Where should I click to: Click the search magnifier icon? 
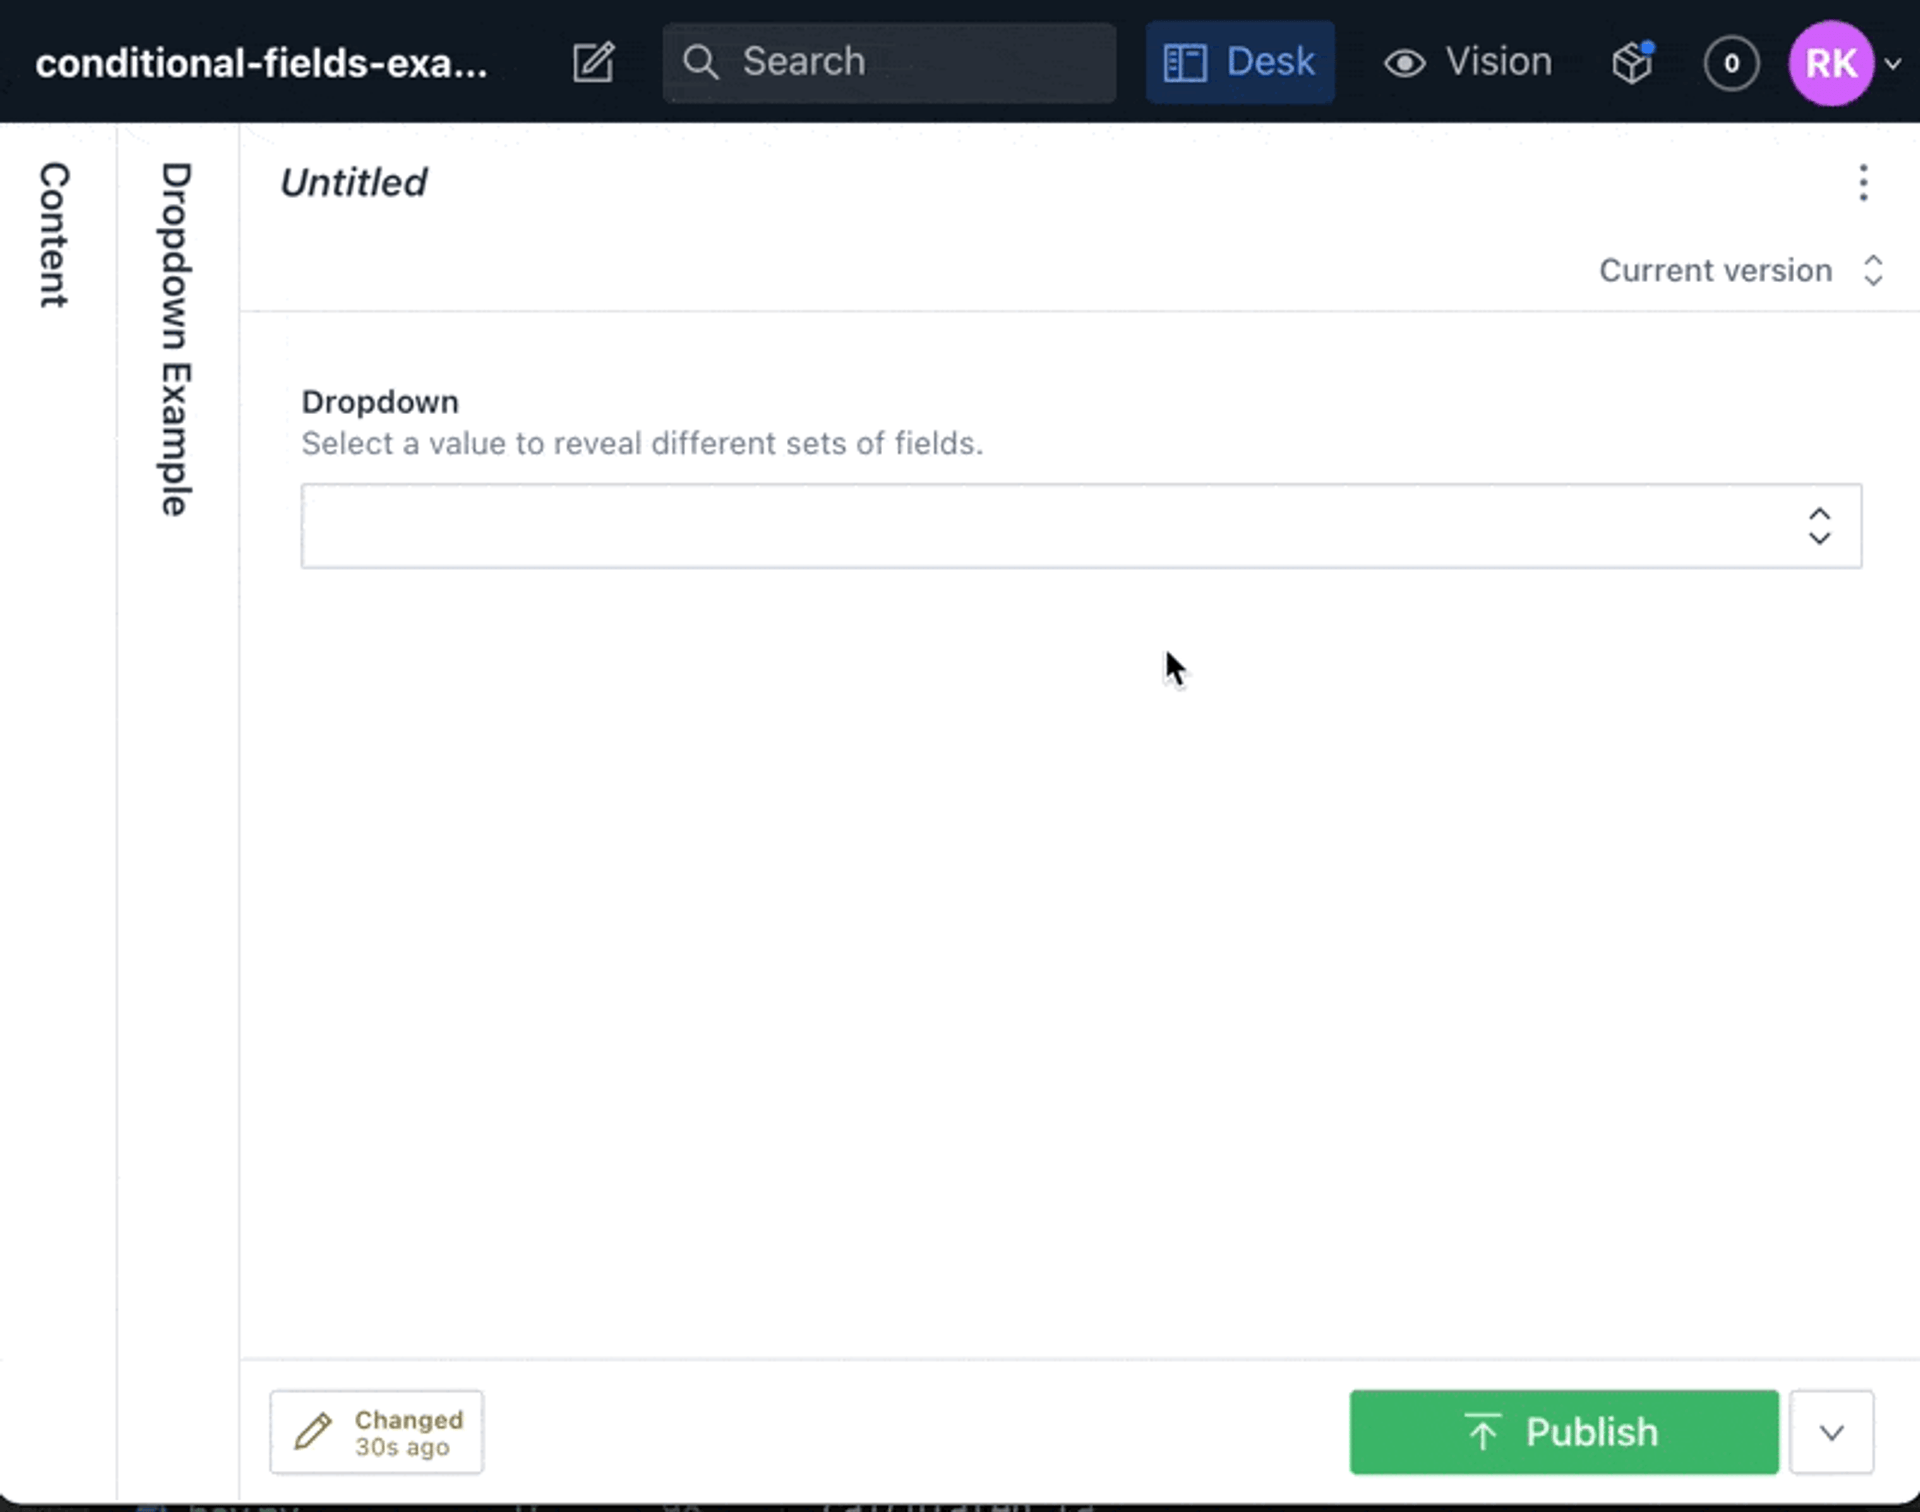click(700, 62)
